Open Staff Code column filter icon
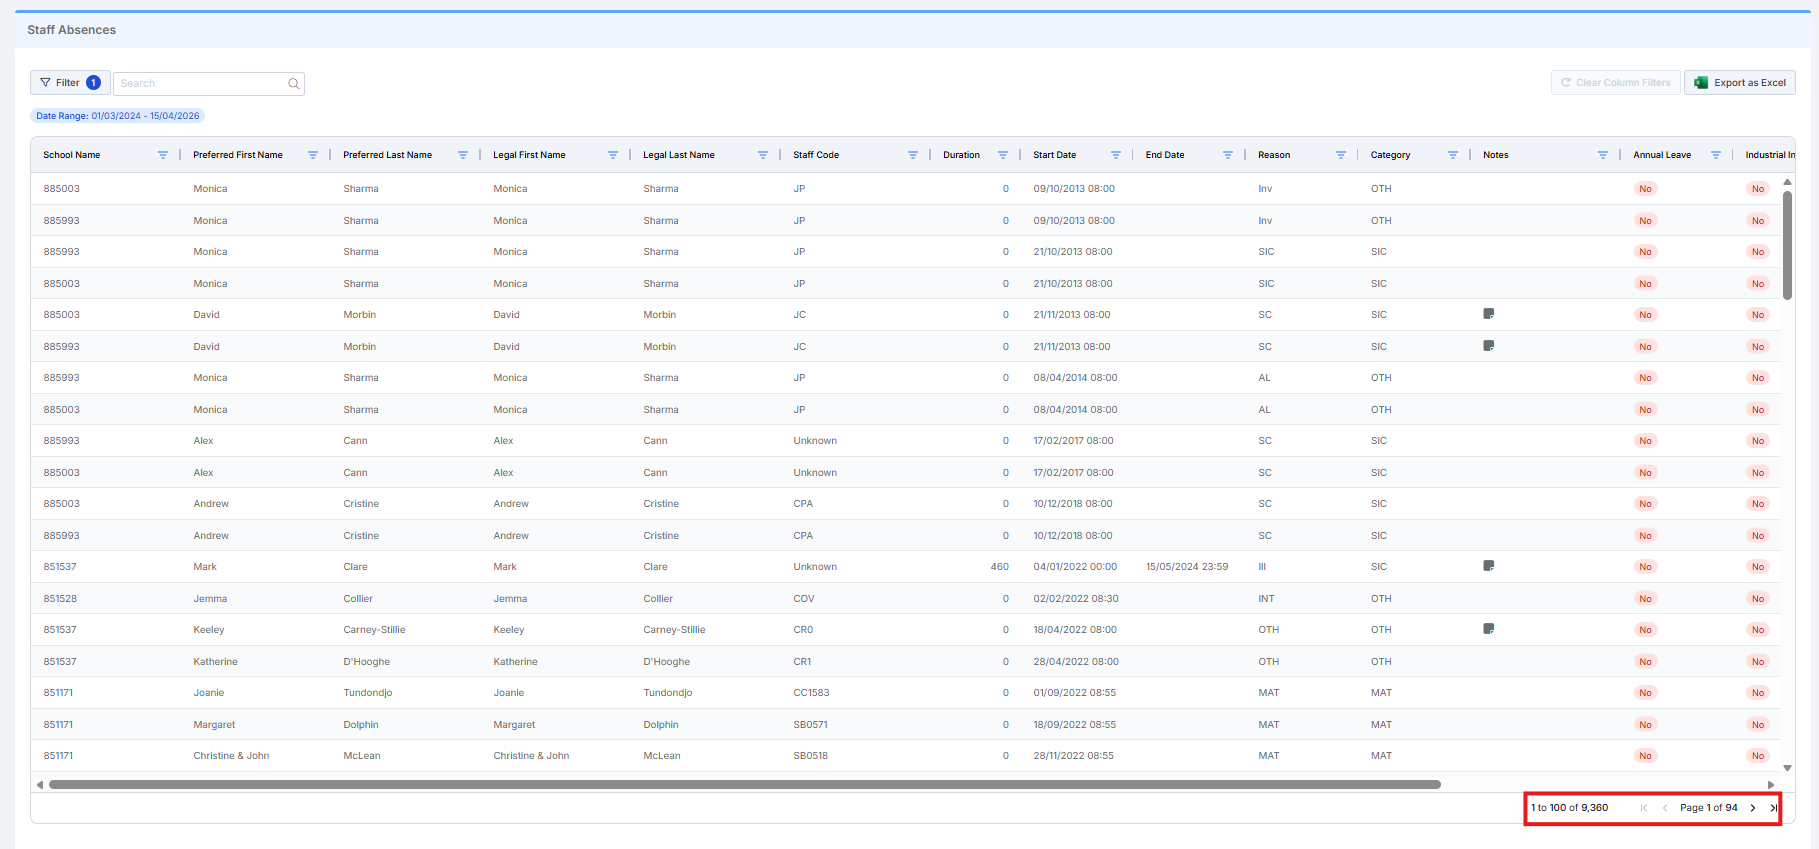1819x849 pixels. (913, 155)
